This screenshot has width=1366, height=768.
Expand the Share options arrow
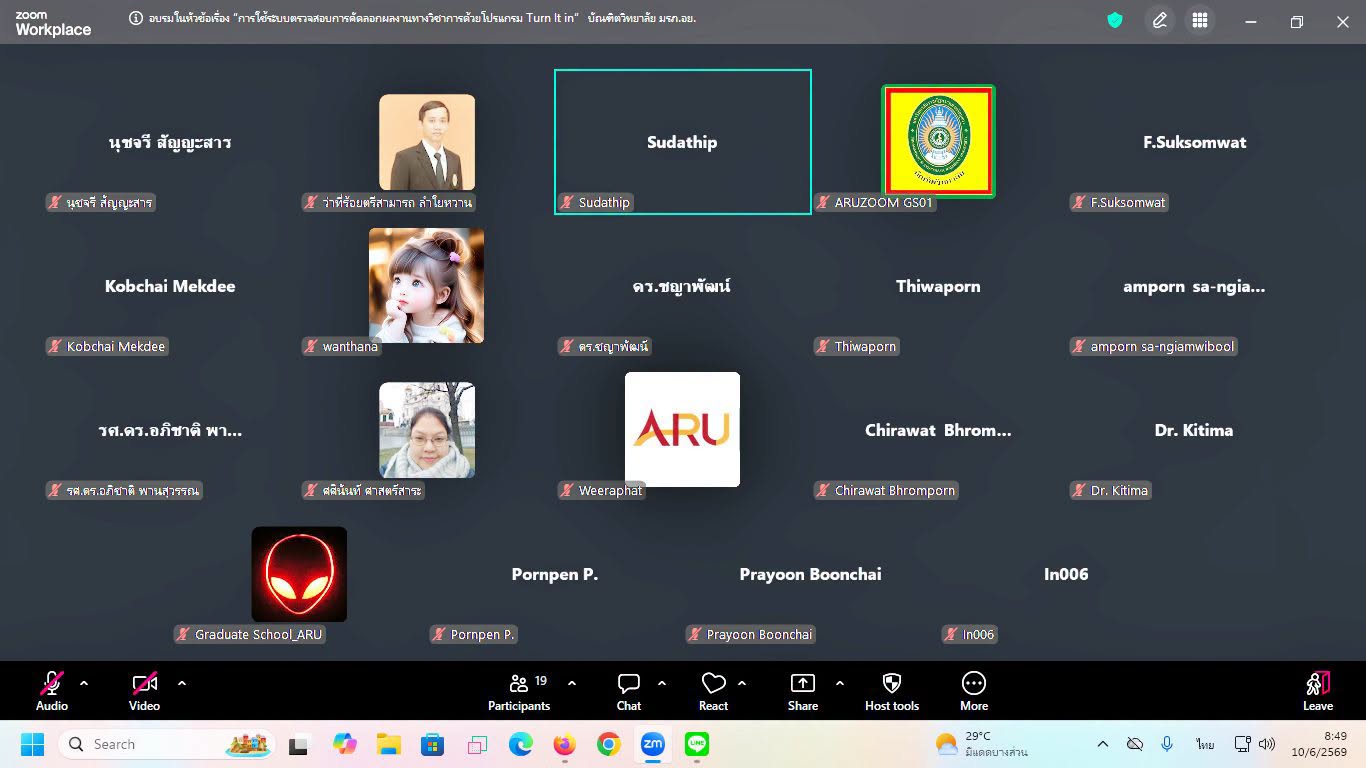click(x=840, y=684)
